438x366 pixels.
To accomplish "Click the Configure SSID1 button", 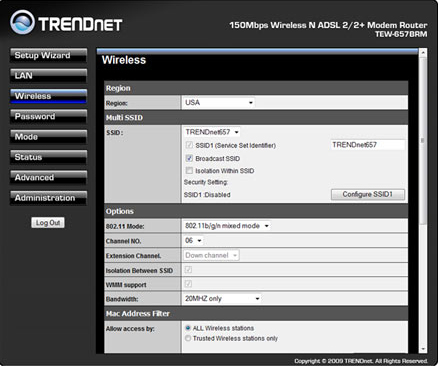I will tap(368, 194).
